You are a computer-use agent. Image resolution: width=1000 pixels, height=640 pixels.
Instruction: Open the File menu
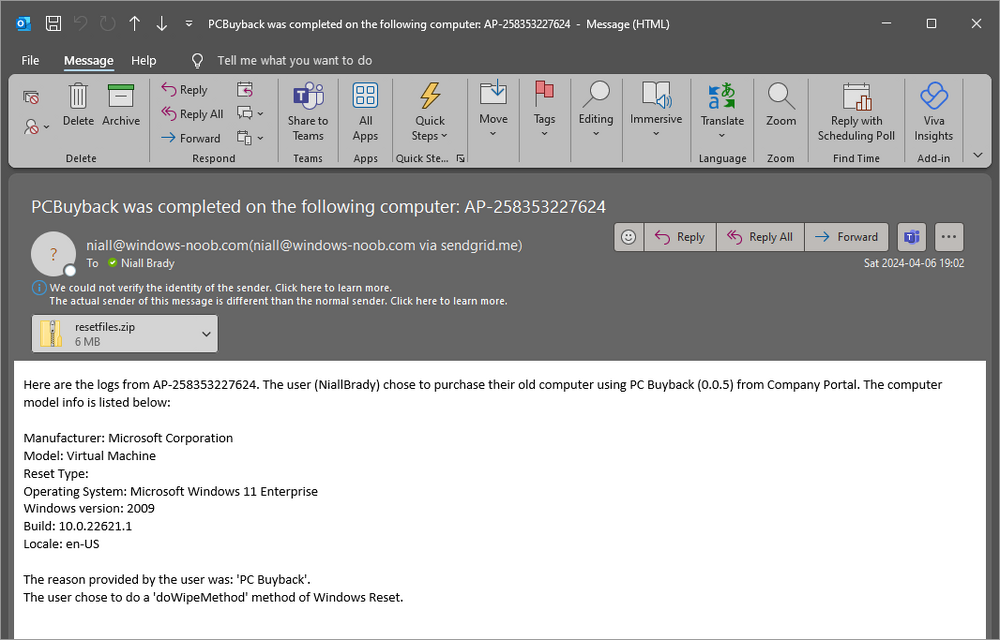30,61
